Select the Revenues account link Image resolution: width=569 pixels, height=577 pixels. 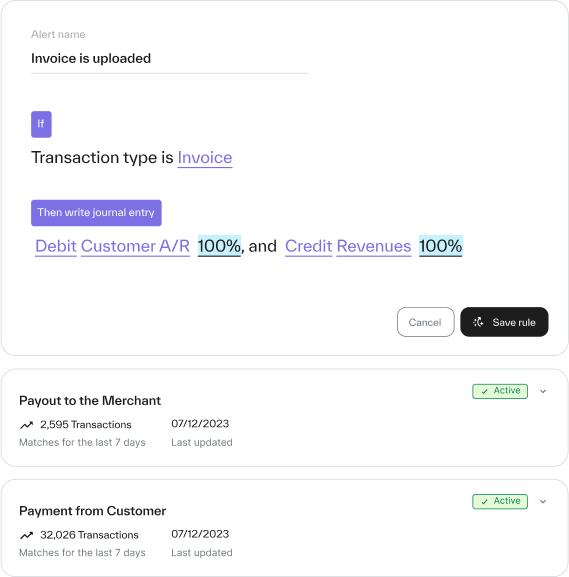(x=374, y=246)
